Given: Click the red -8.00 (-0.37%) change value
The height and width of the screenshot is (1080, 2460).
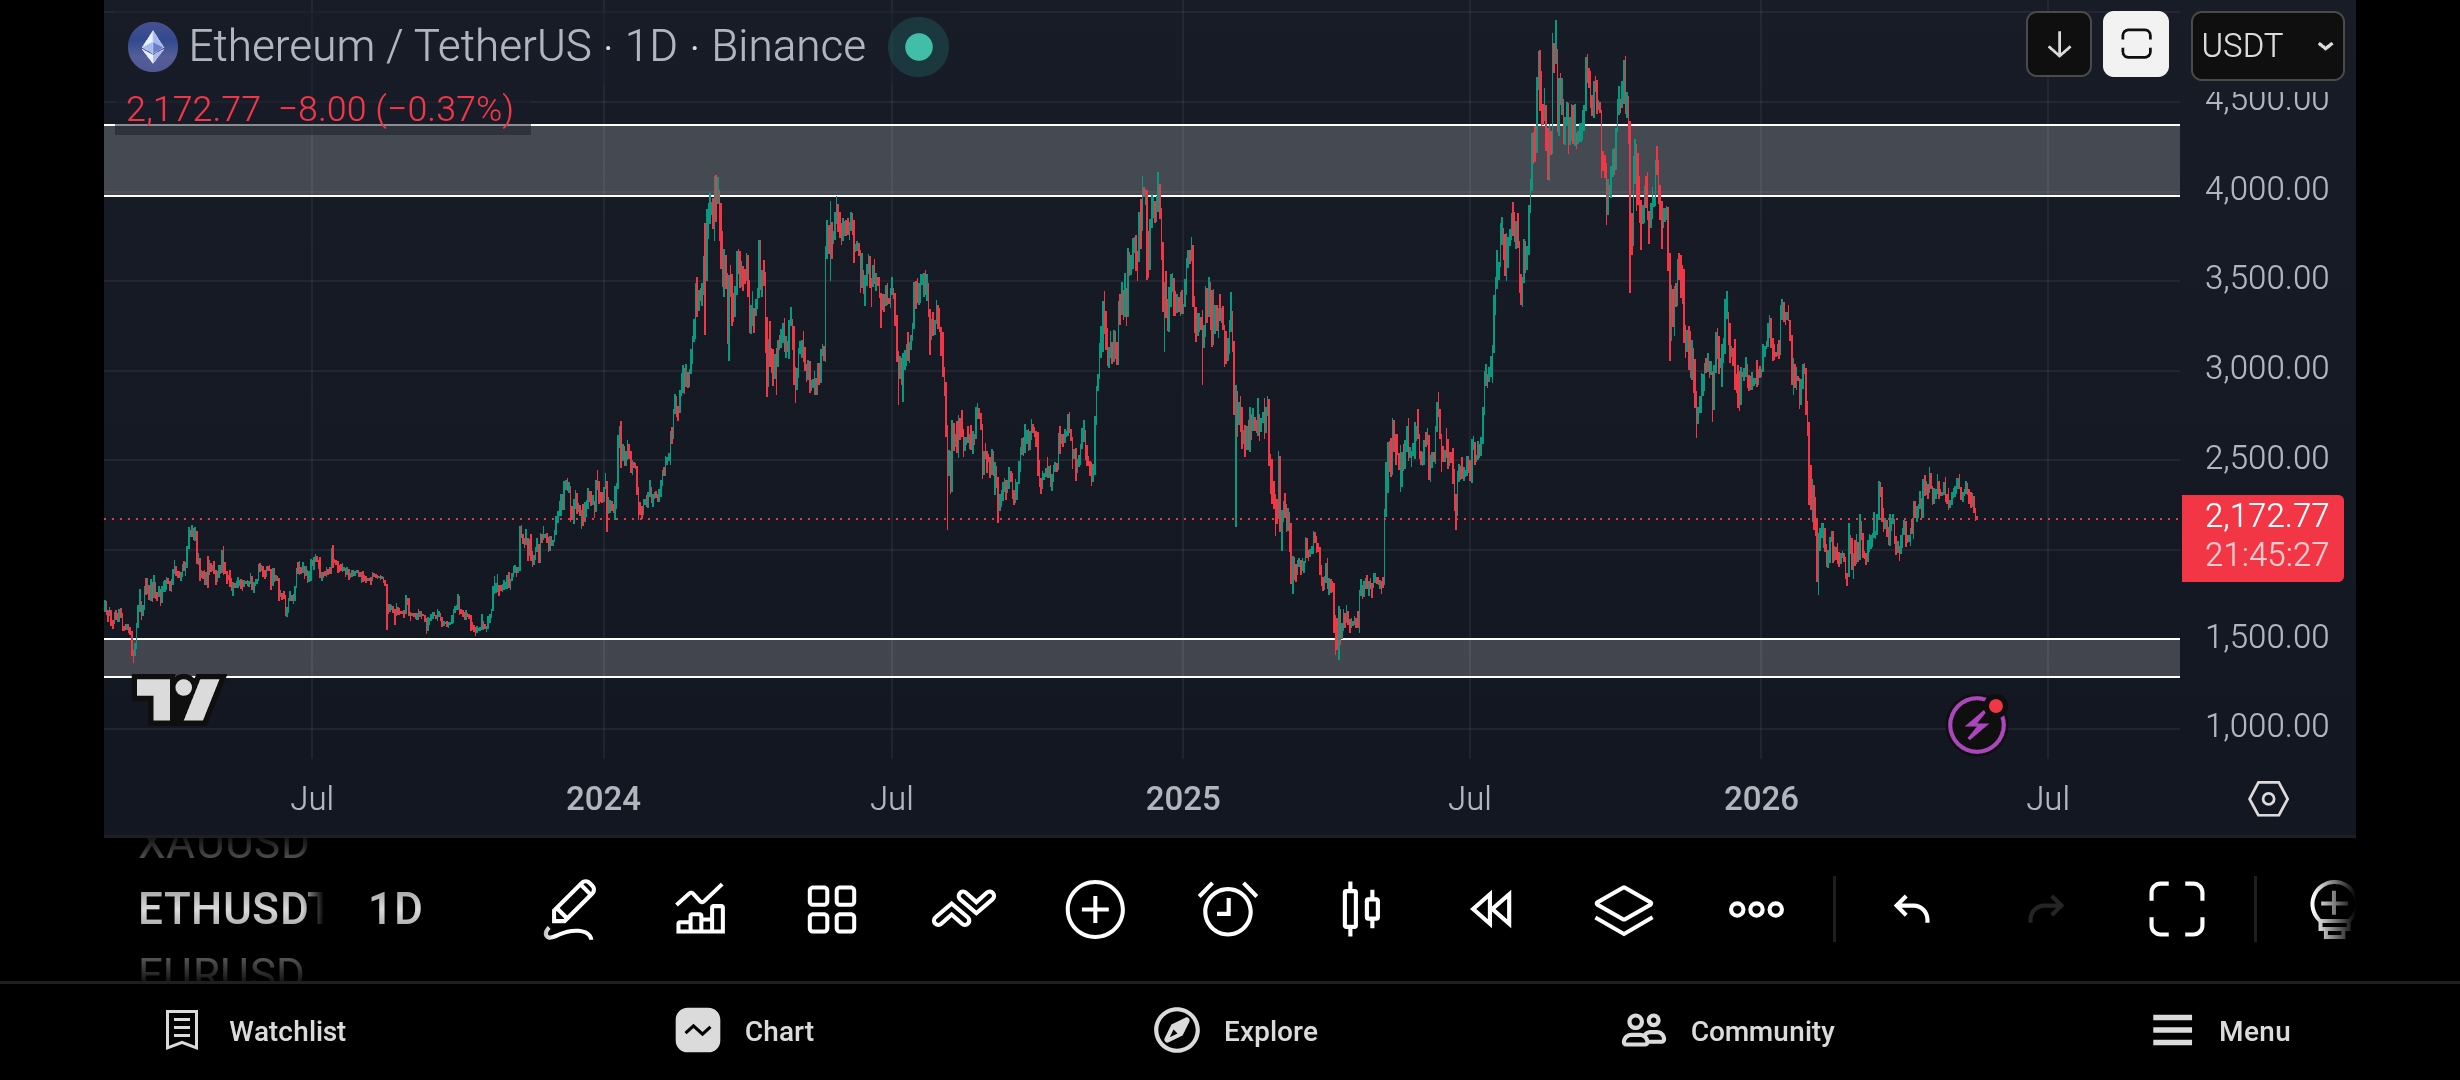Looking at the screenshot, I should click(x=396, y=109).
